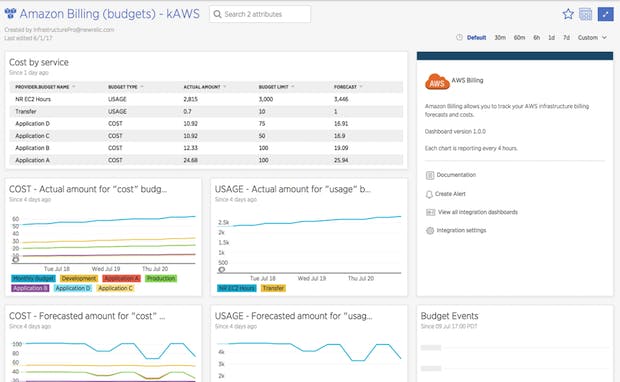Select the 7d time range
This screenshot has height=382, width=620.
tap(566, 38)
